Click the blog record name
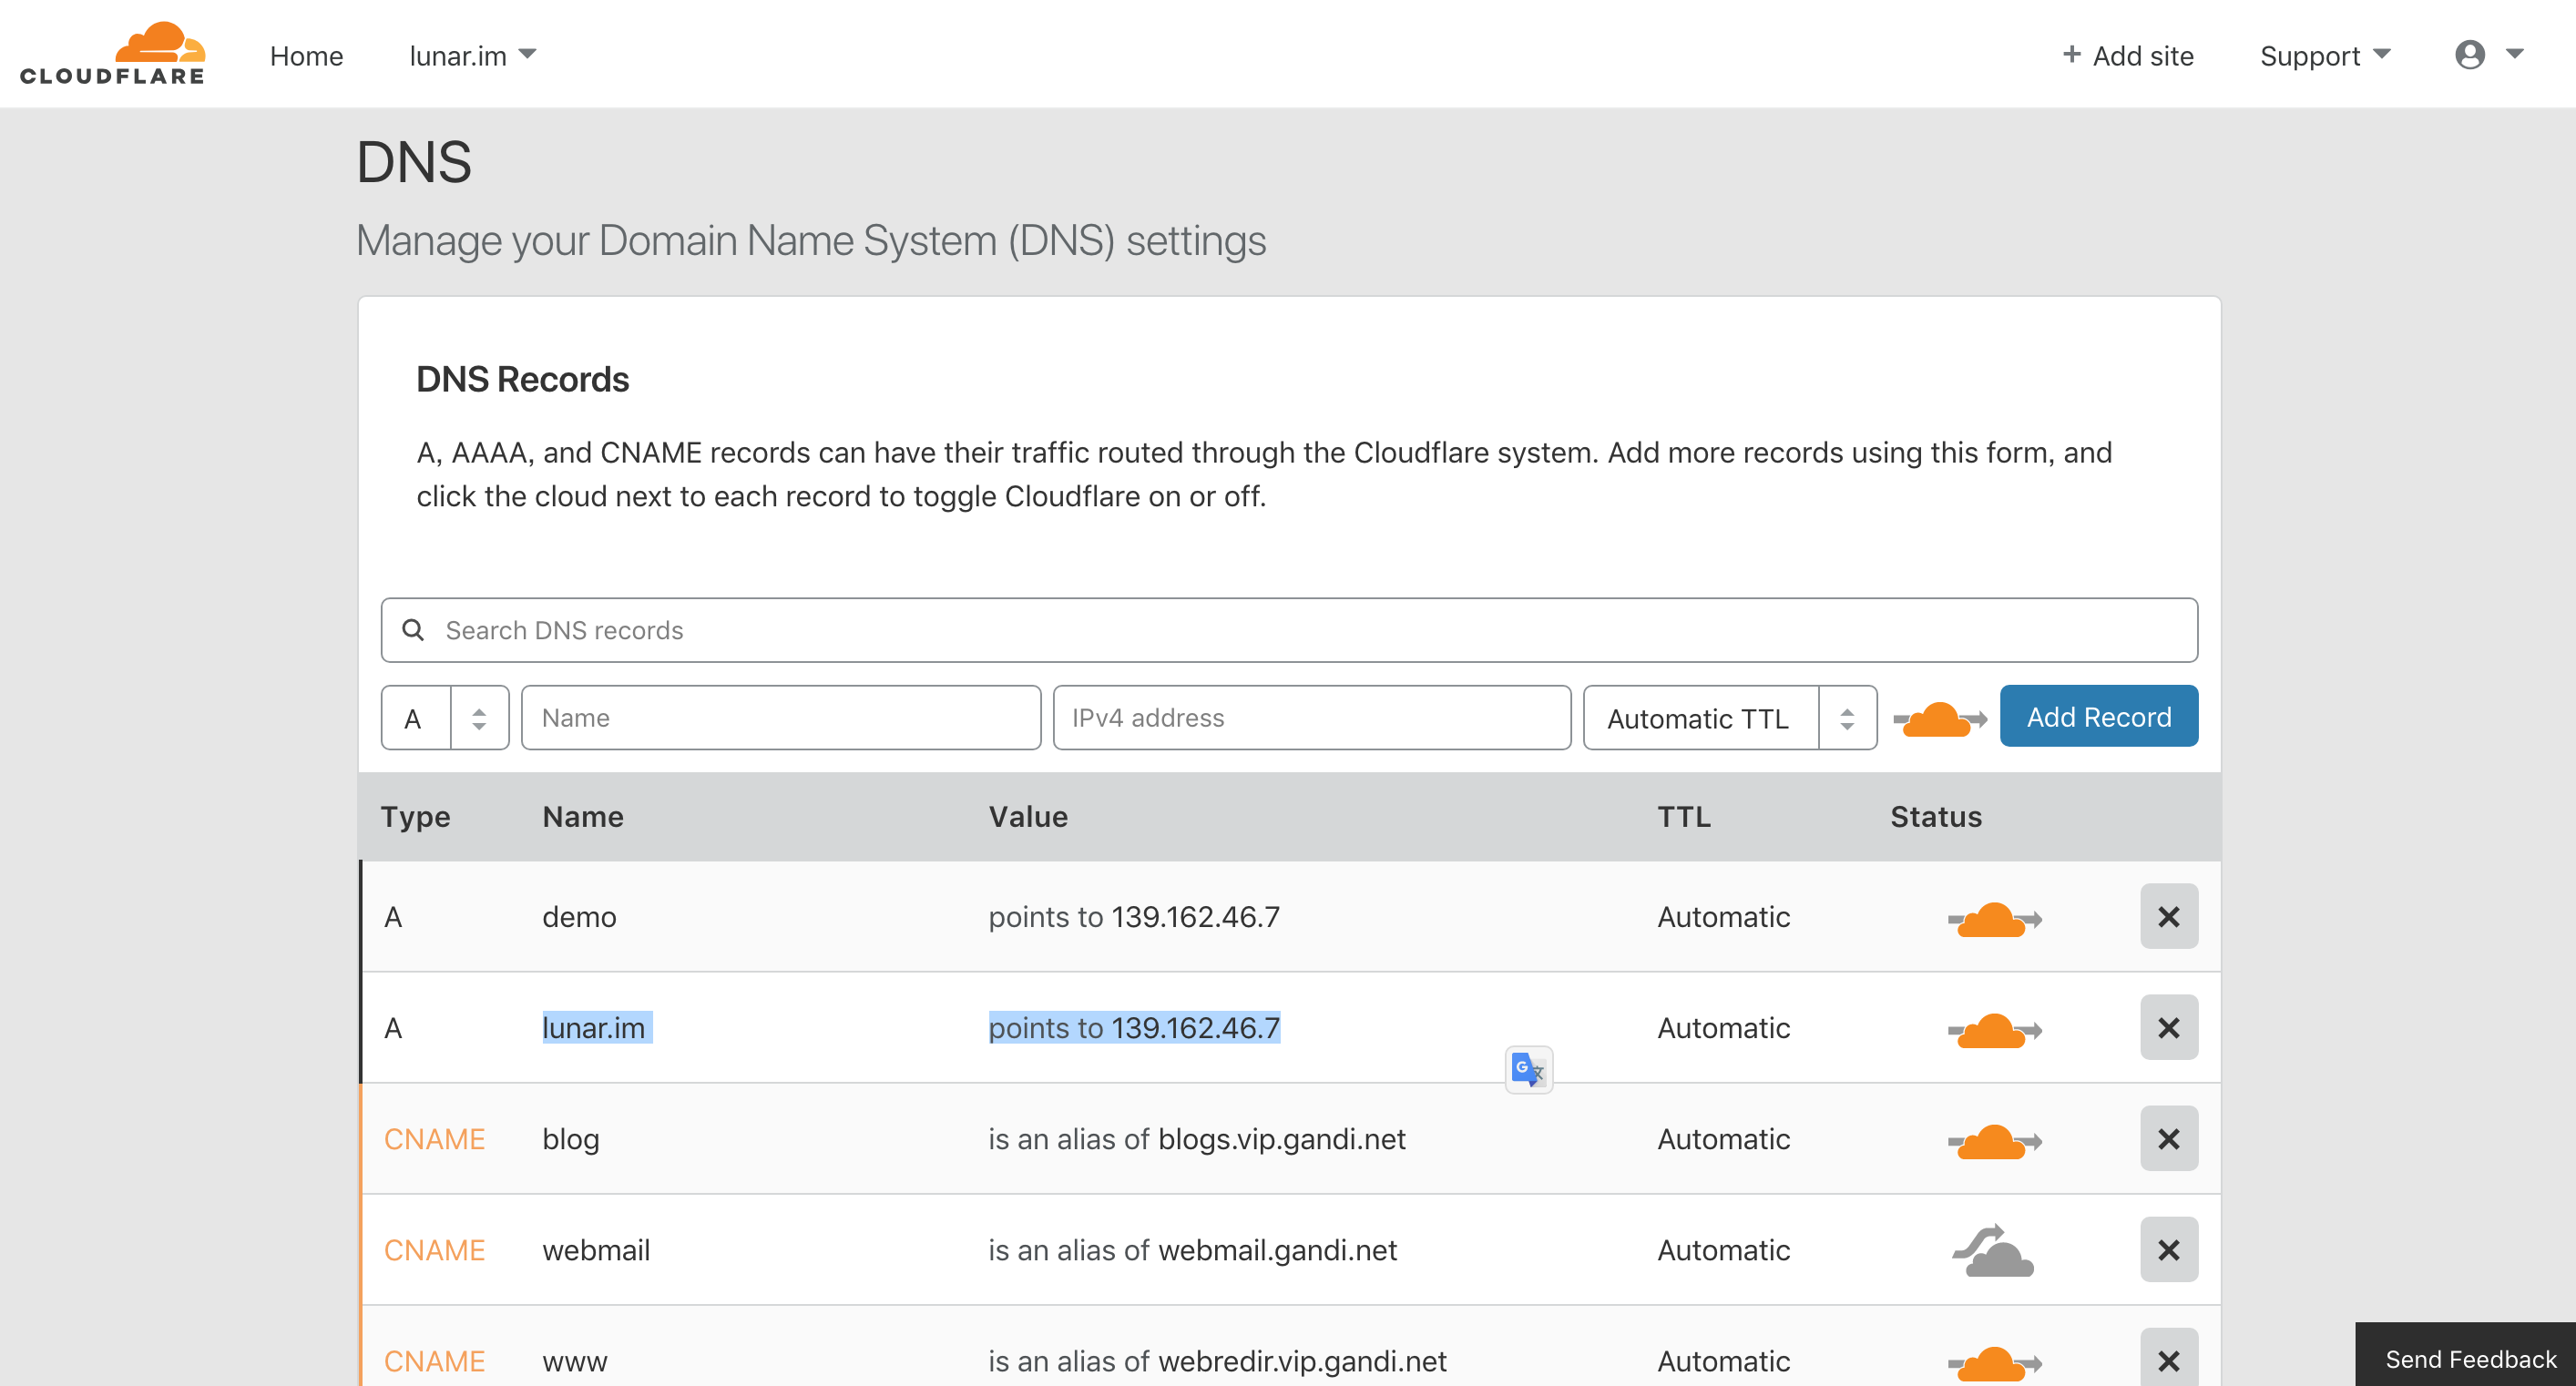Viewport: 2576px width, 1386px height. [571, 1139]
